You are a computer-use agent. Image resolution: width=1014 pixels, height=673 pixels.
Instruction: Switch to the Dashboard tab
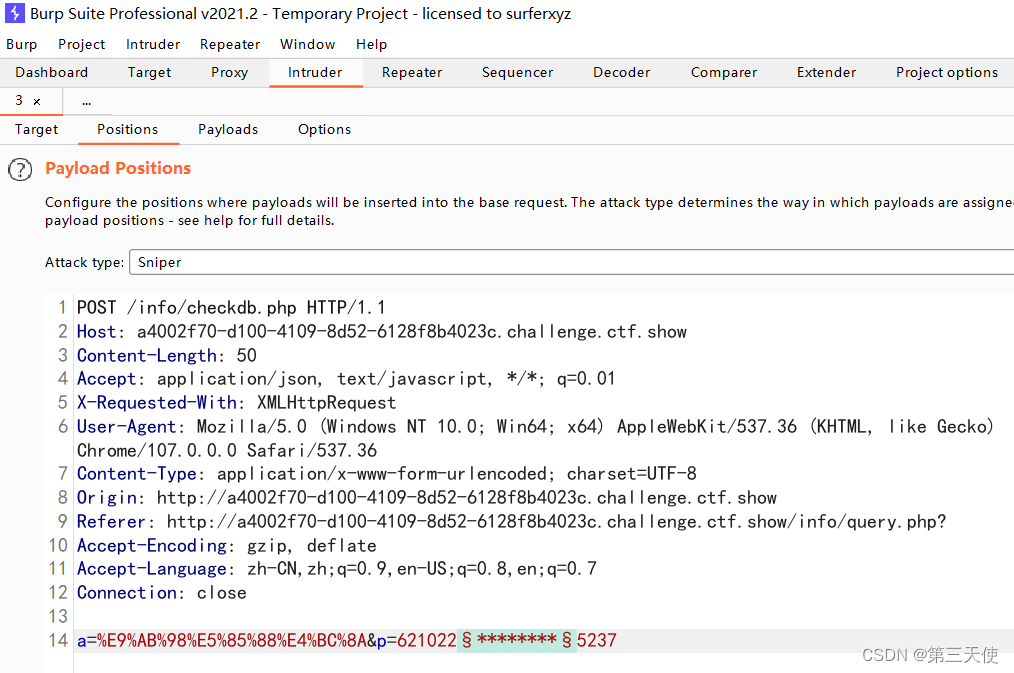52,72
